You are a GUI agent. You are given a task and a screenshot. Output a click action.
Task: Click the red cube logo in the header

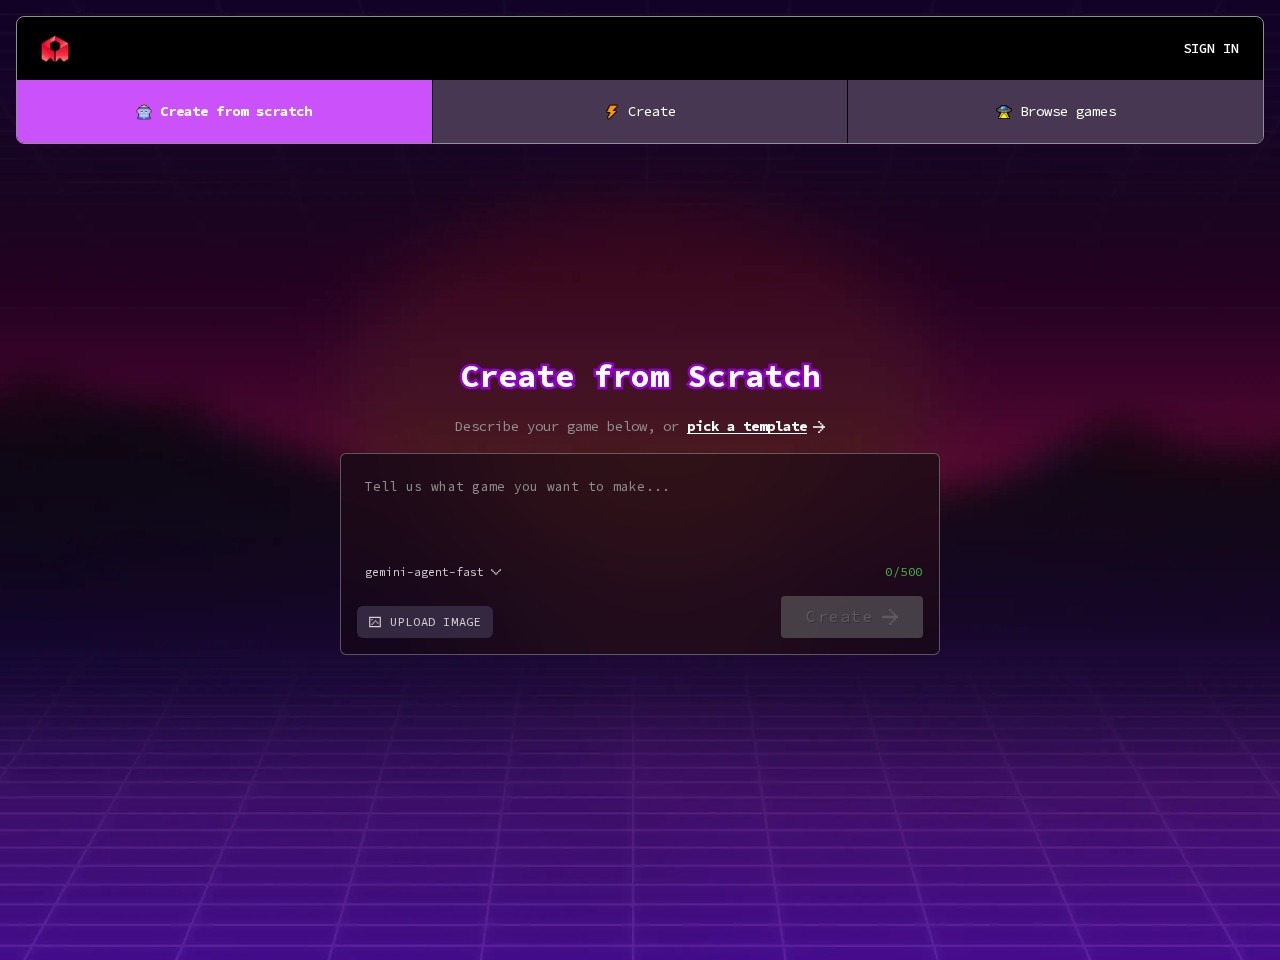click(x=55, y=49)
